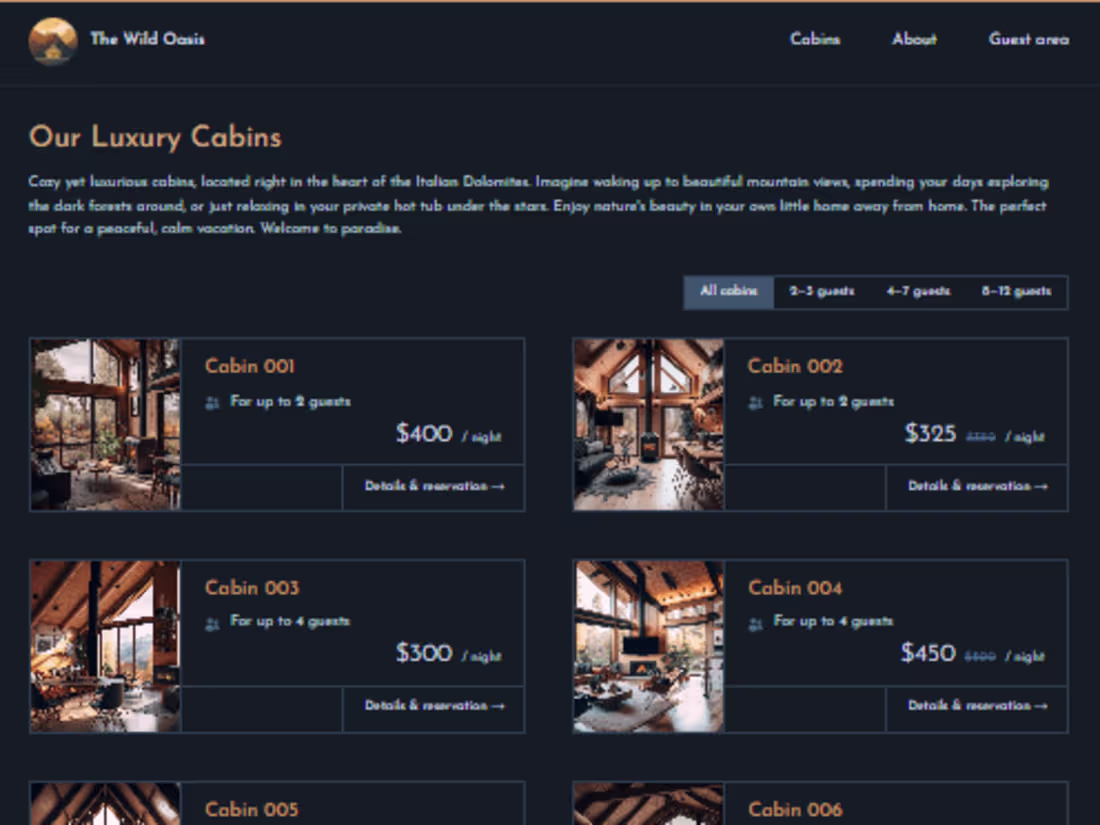Click the Cabin 001 photo thumbnail

[105, 424]
